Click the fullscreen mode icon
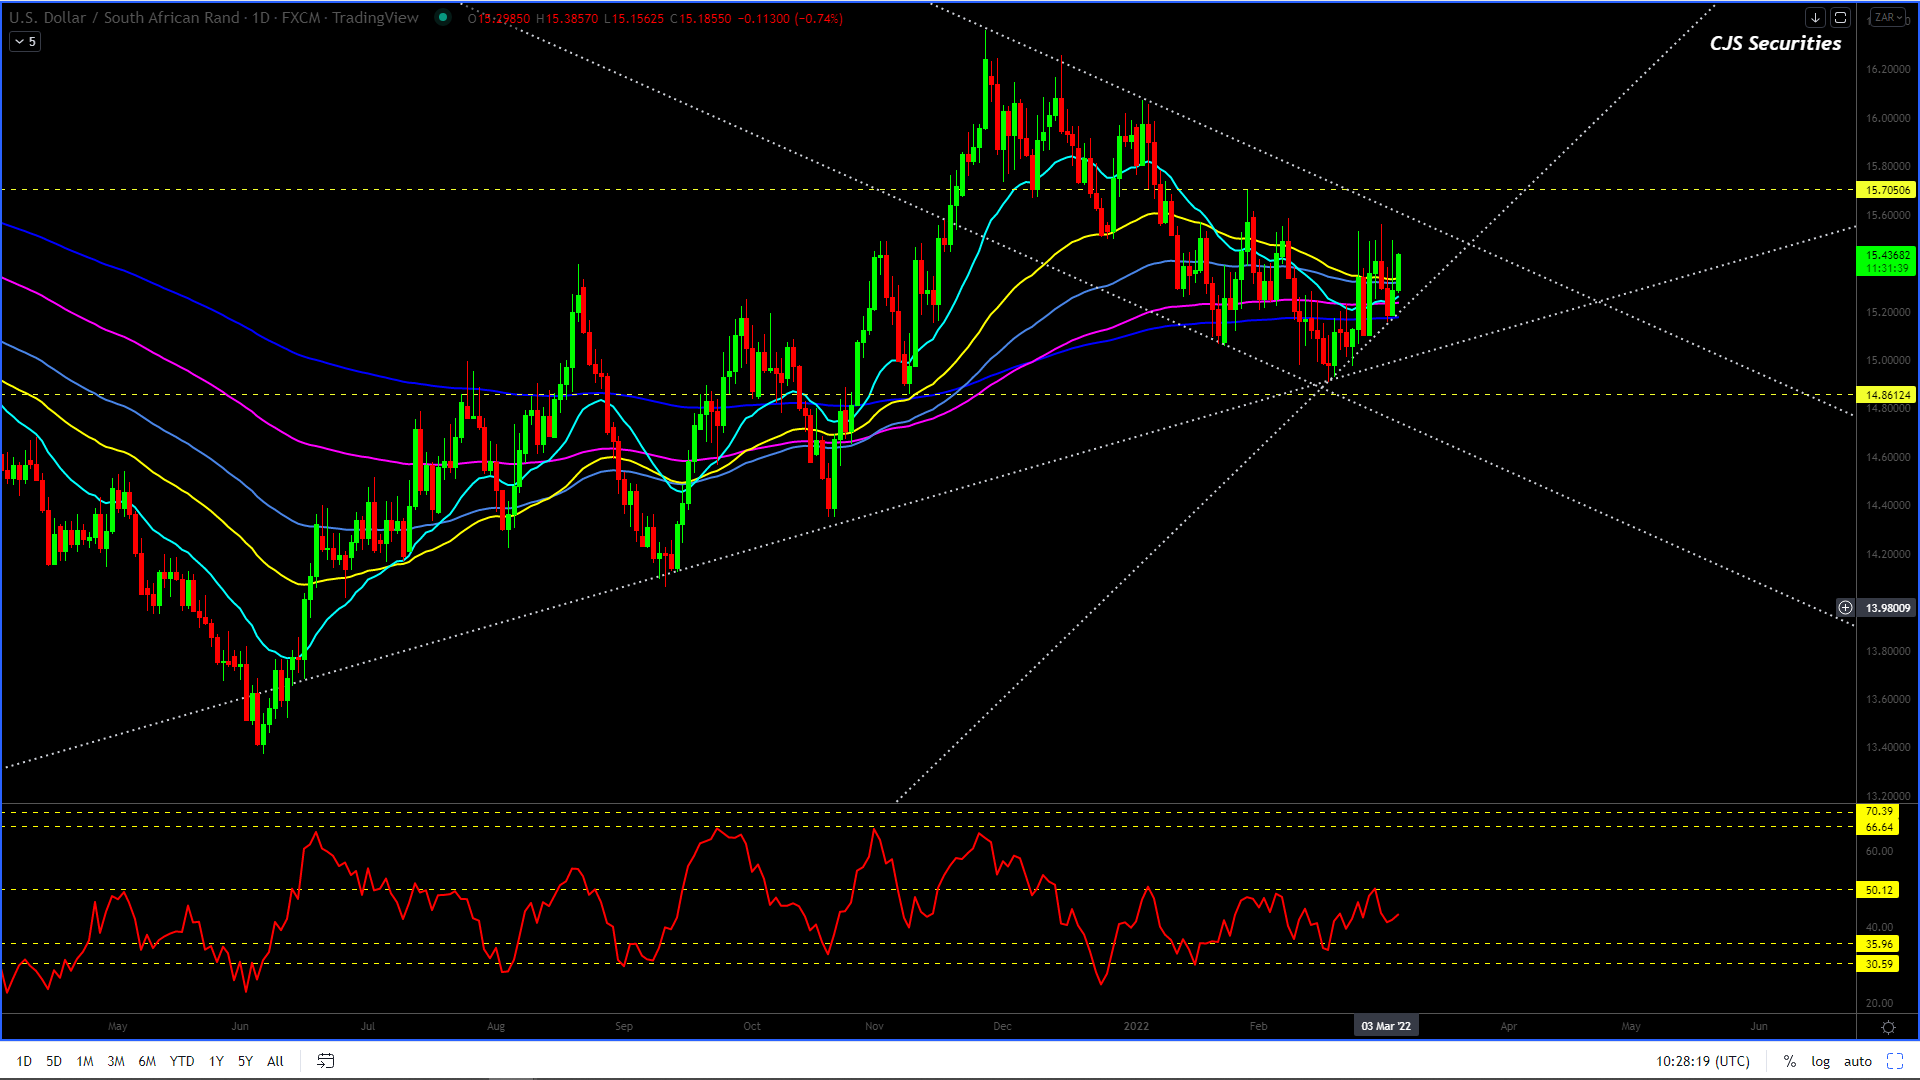Screen dimensions: 1920x1080 [1895, 1061]
